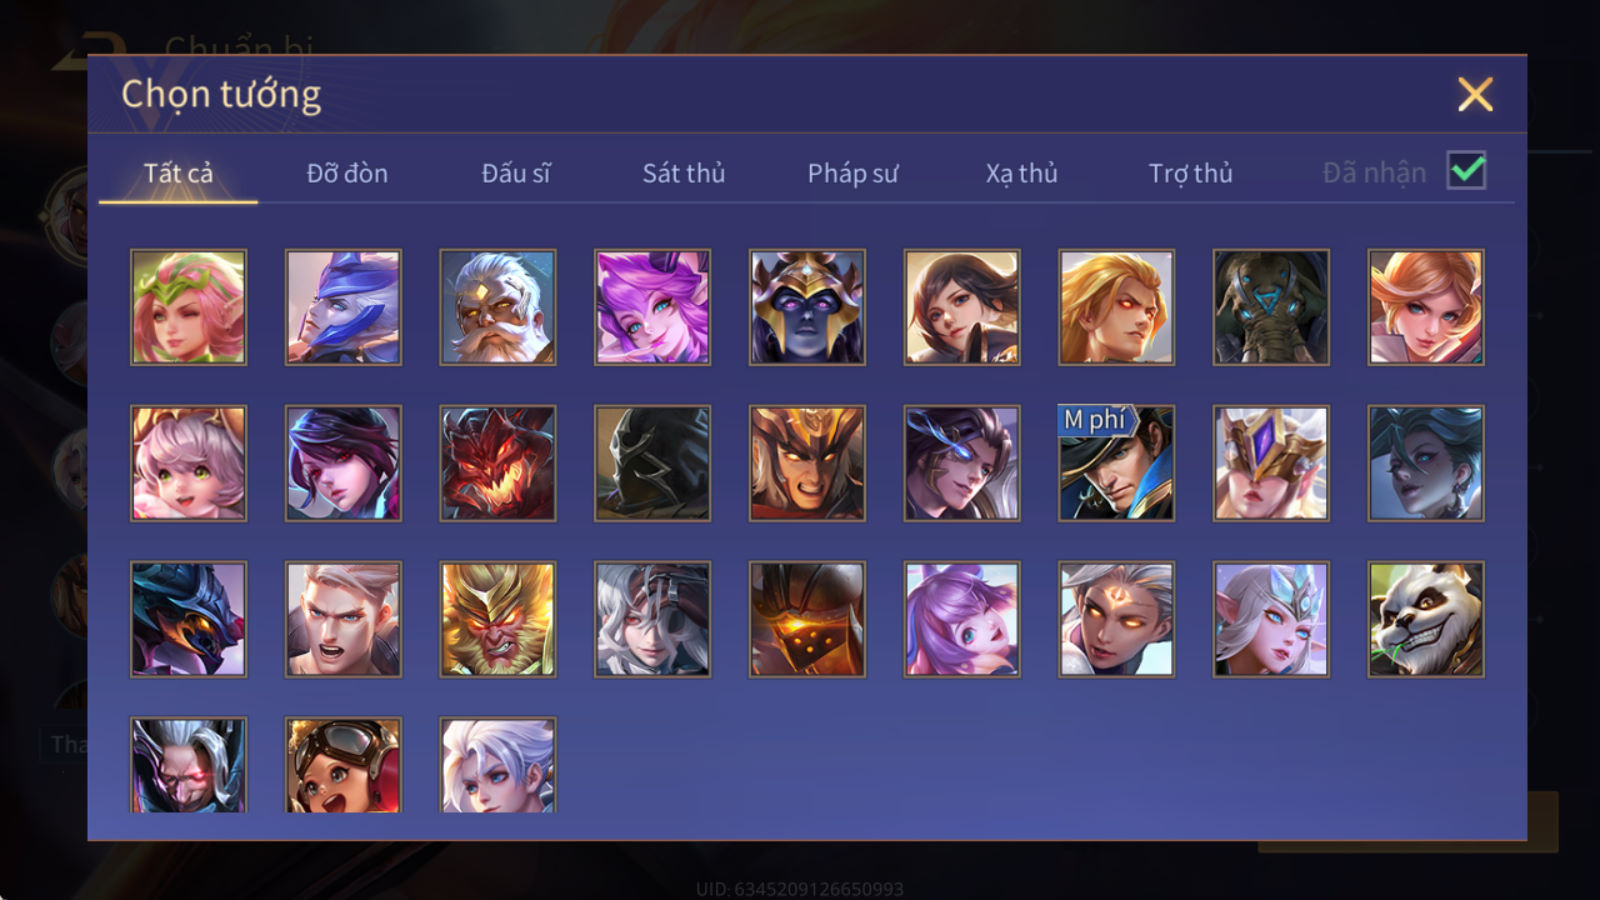The width and height of the screenshot is (1600, 900).
Task: Toggle the 'Đã nhận' checkbox
Action: 1466,171
